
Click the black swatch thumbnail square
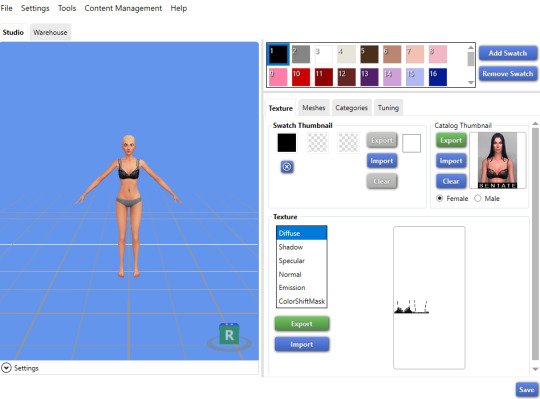(287, 143)
